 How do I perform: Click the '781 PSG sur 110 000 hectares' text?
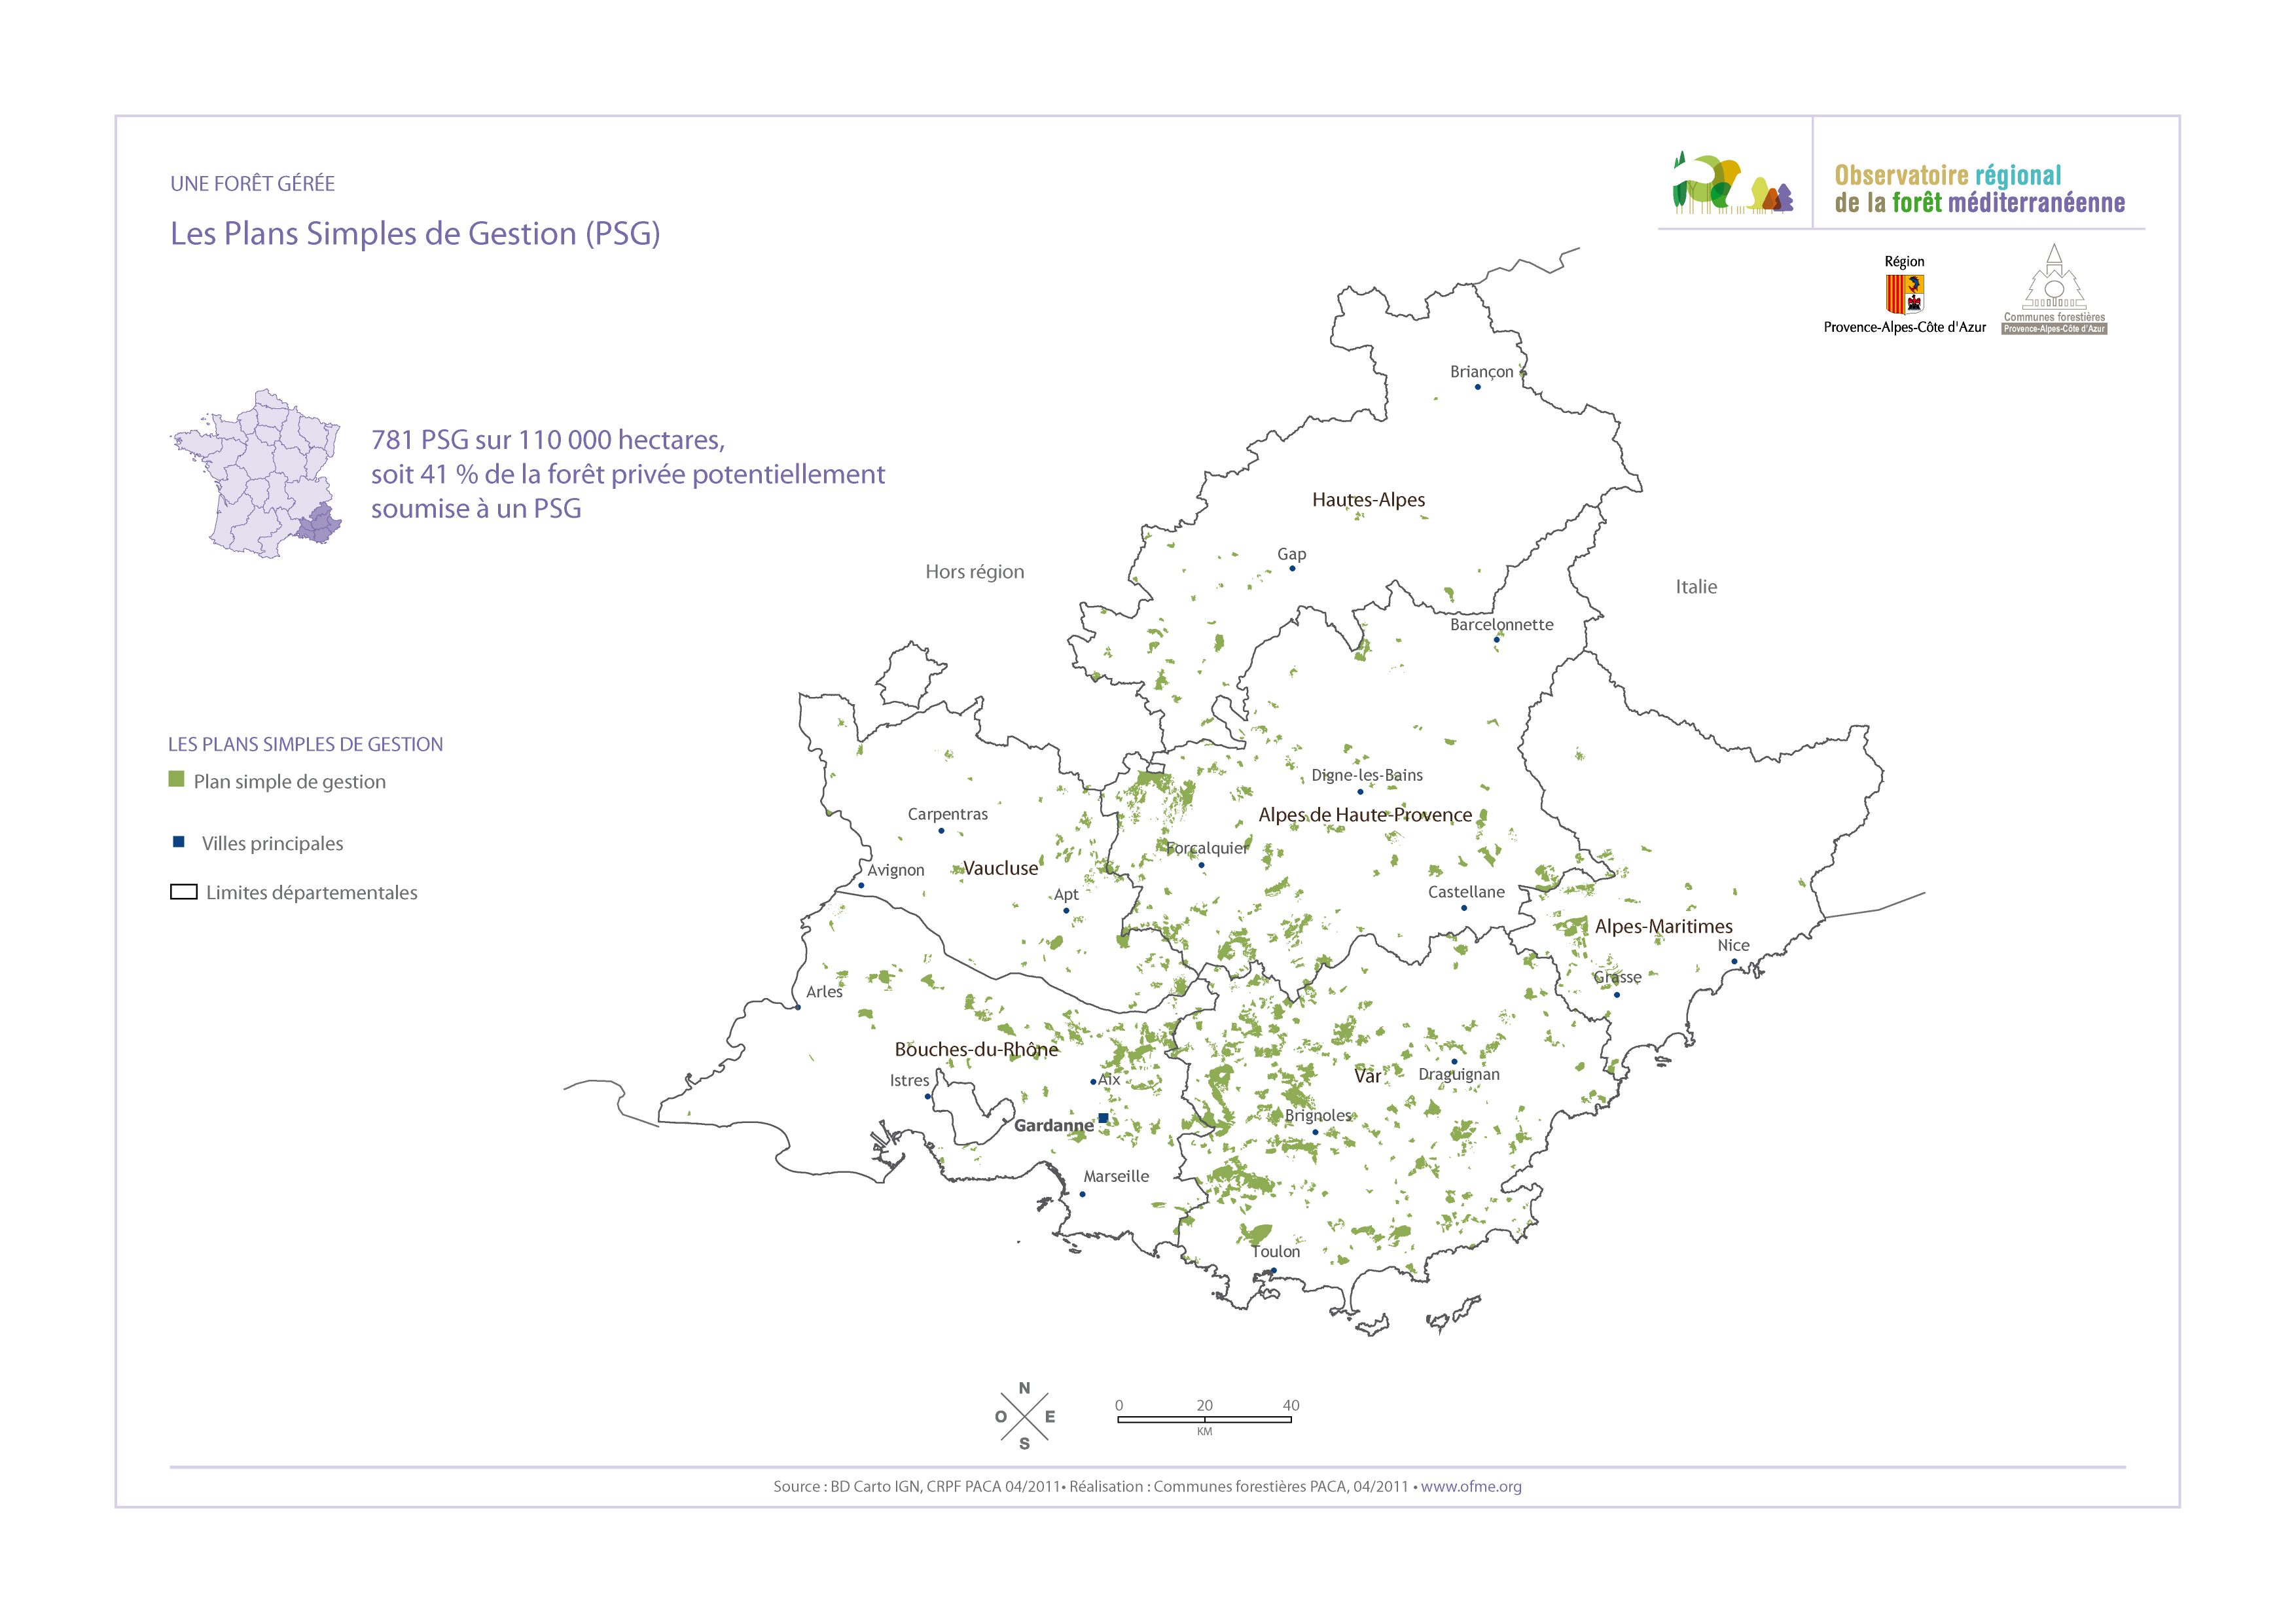(548, 440)
